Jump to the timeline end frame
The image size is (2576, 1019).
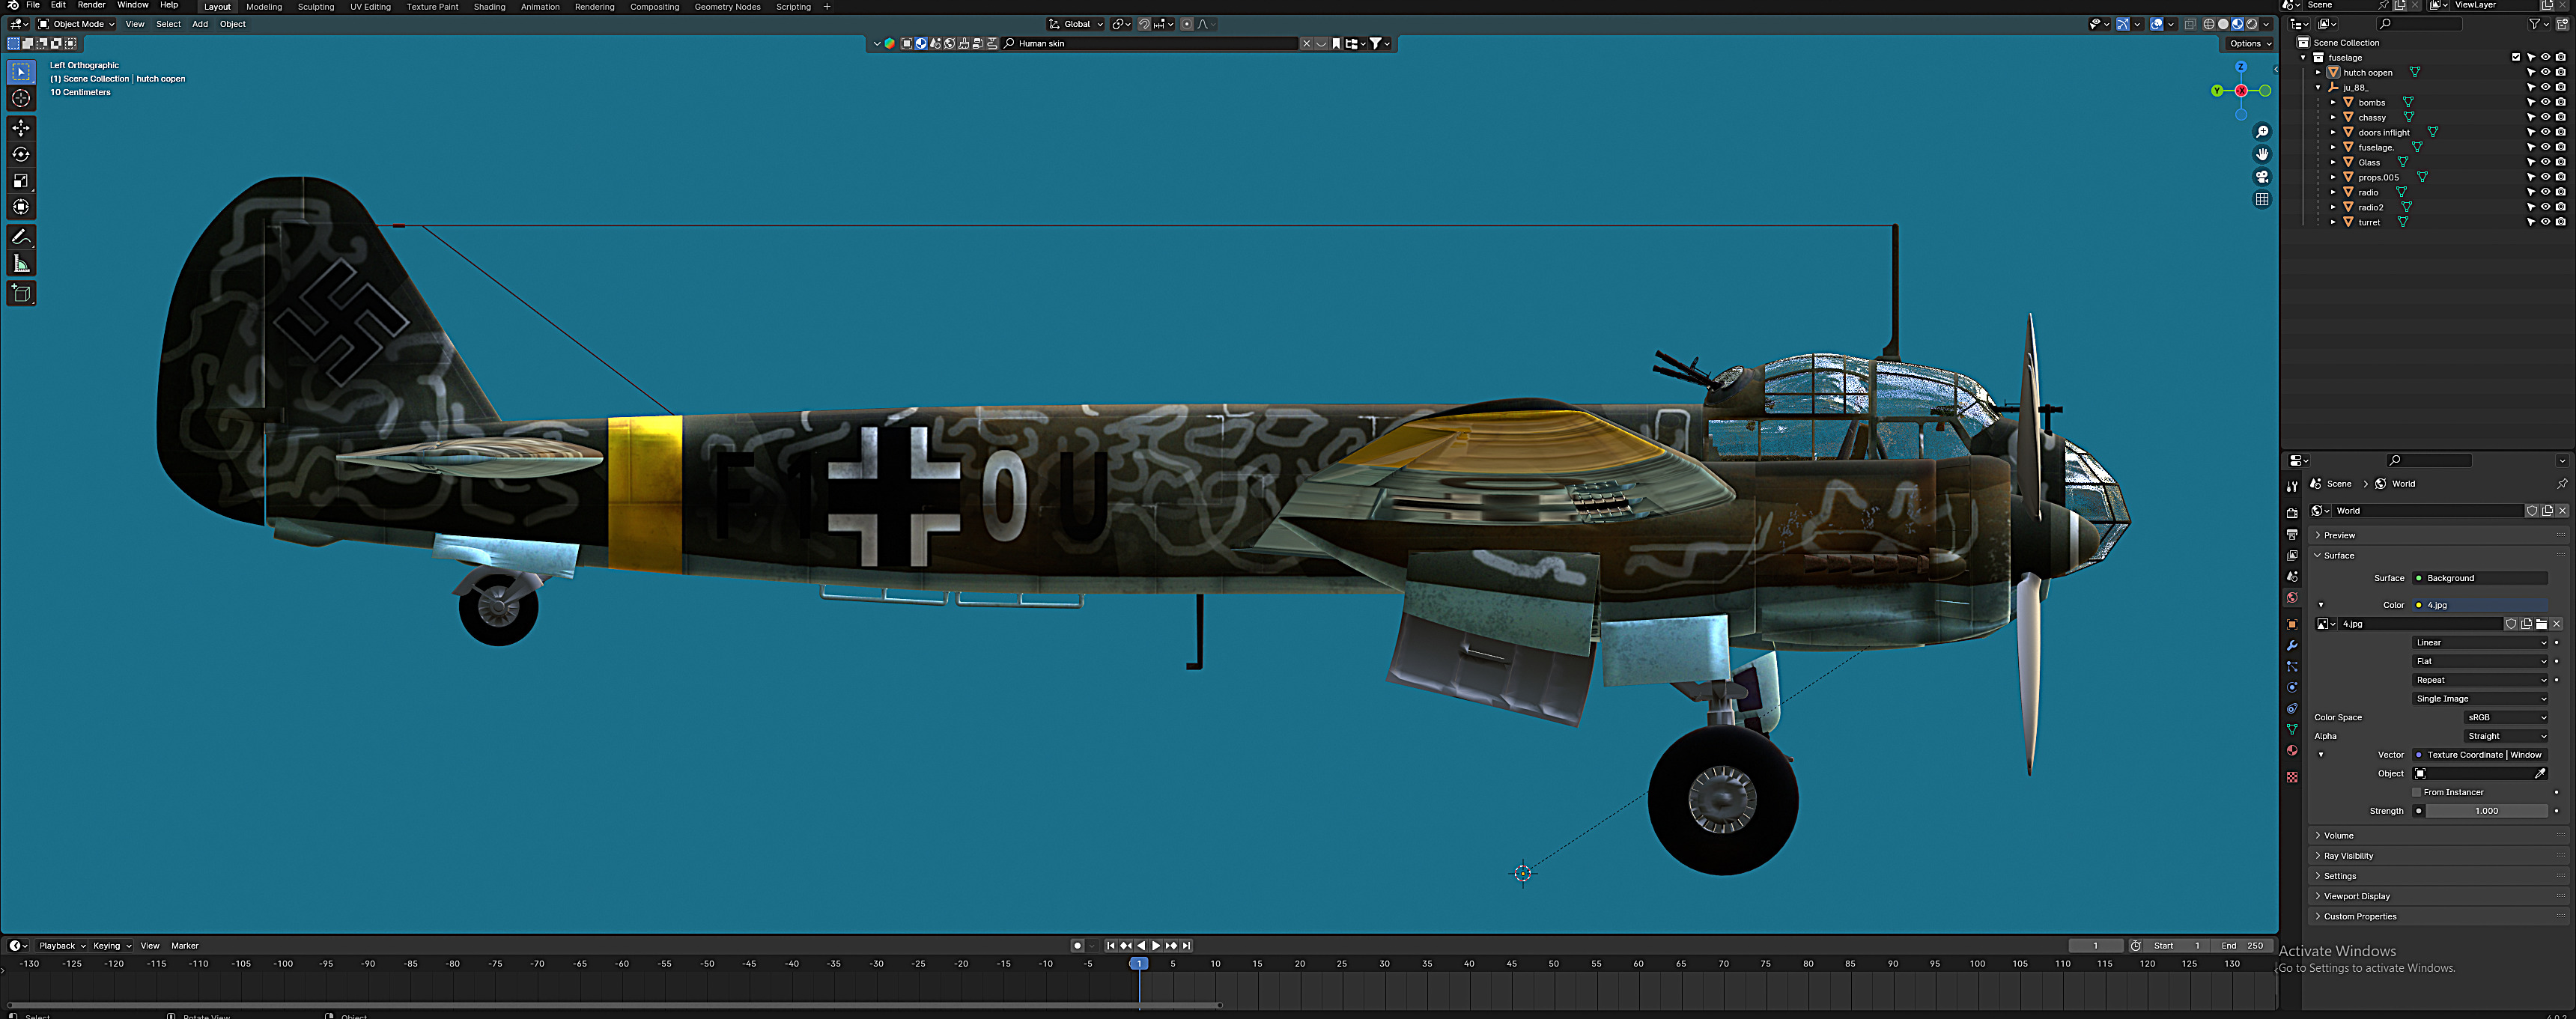pyautogui.click(x=1187, y=945)
